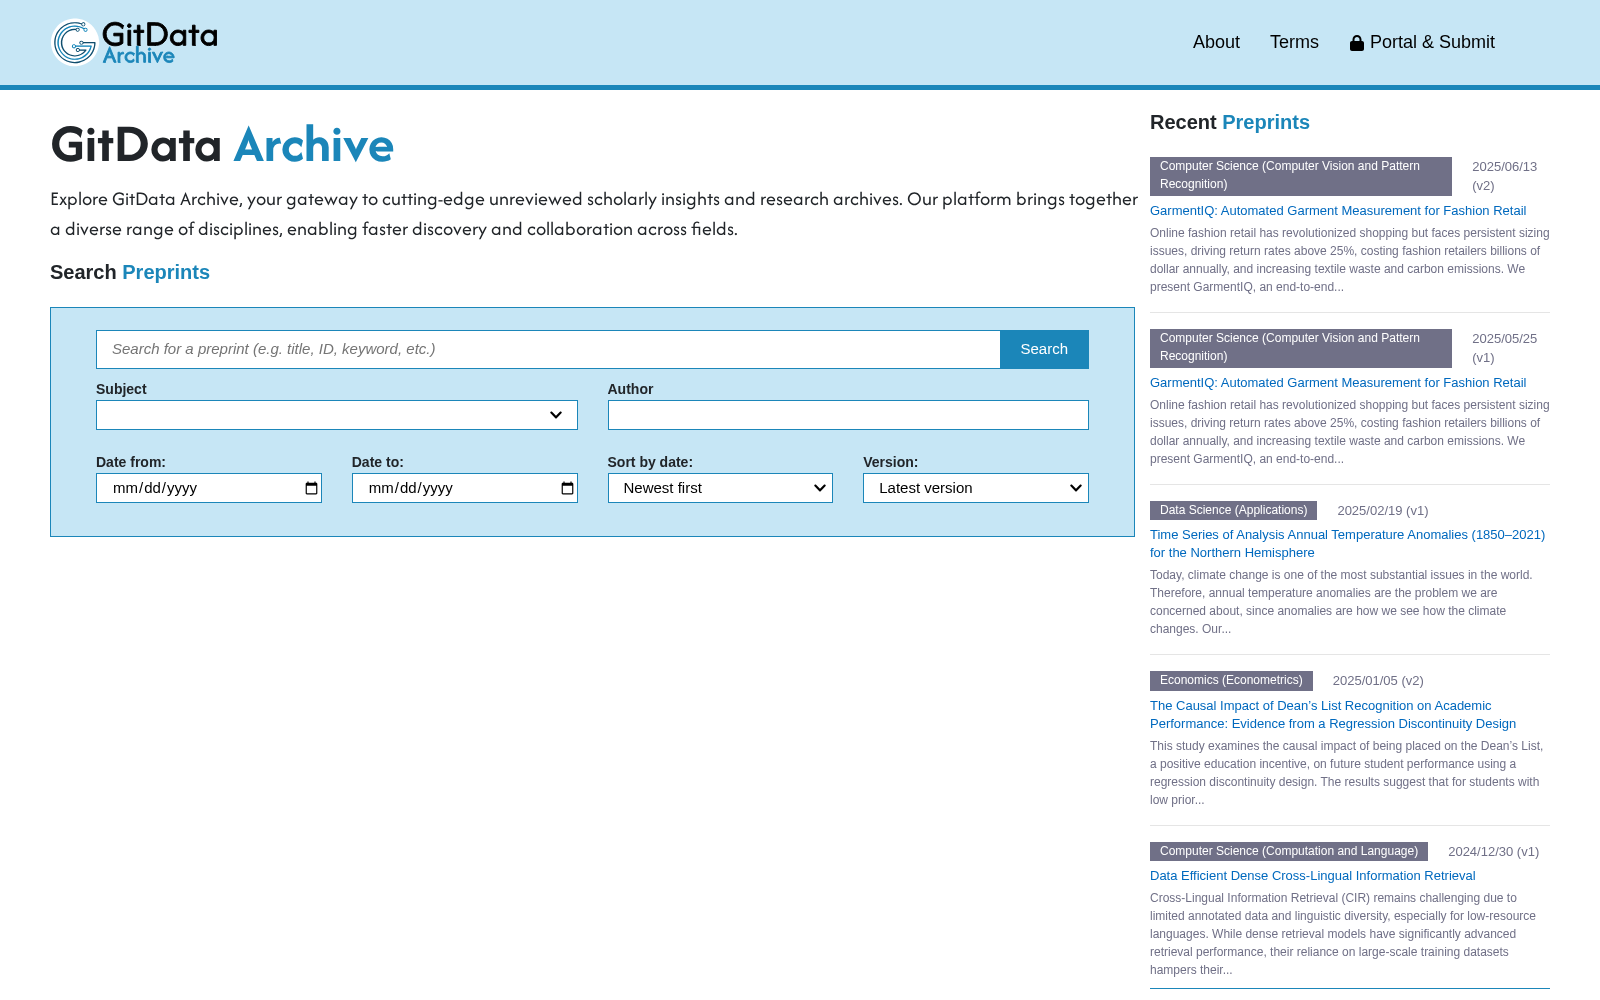Image resolution: width=1600 pixels, height=1000 pixels.
Task: Expand Sort by date dropdown
Action: 720,488
